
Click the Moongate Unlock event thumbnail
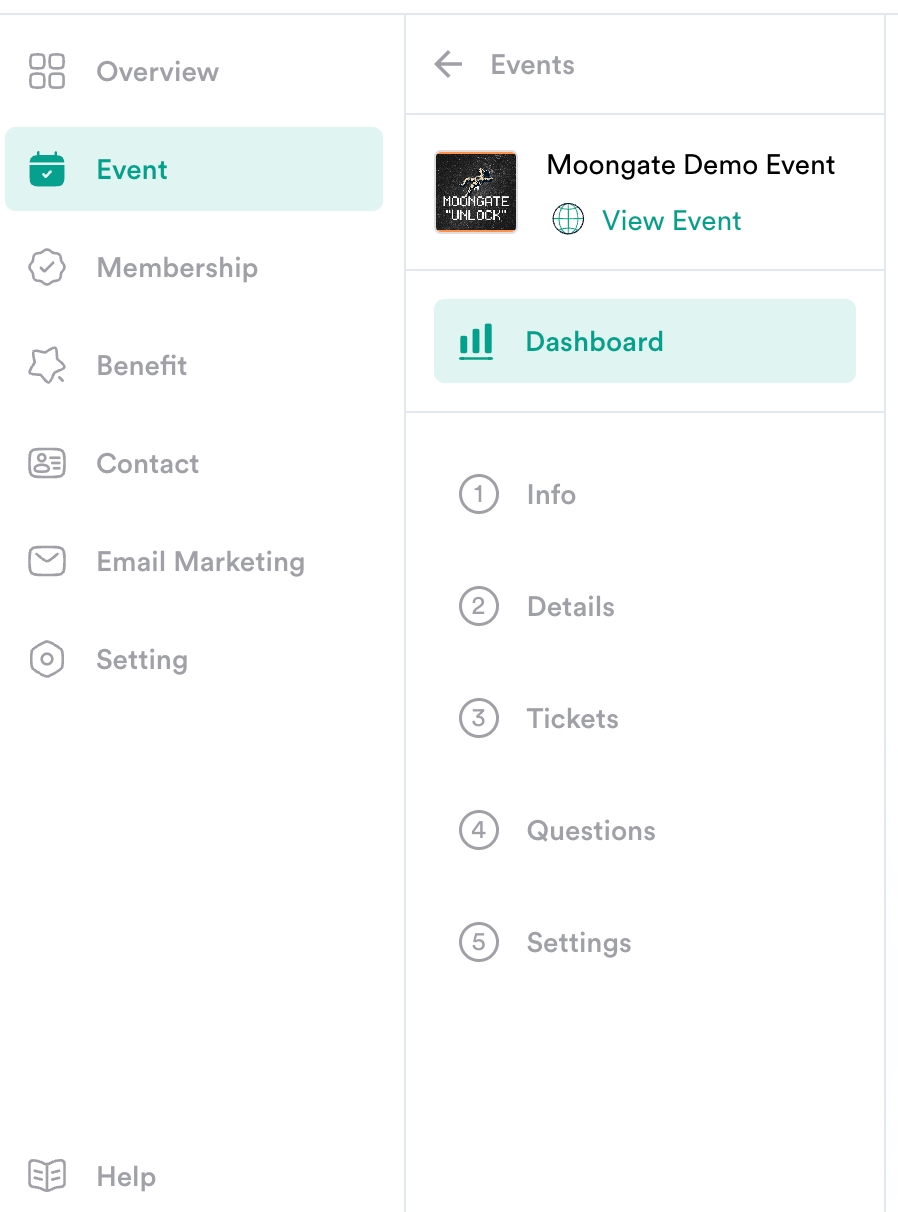click(x=476, y=192)
